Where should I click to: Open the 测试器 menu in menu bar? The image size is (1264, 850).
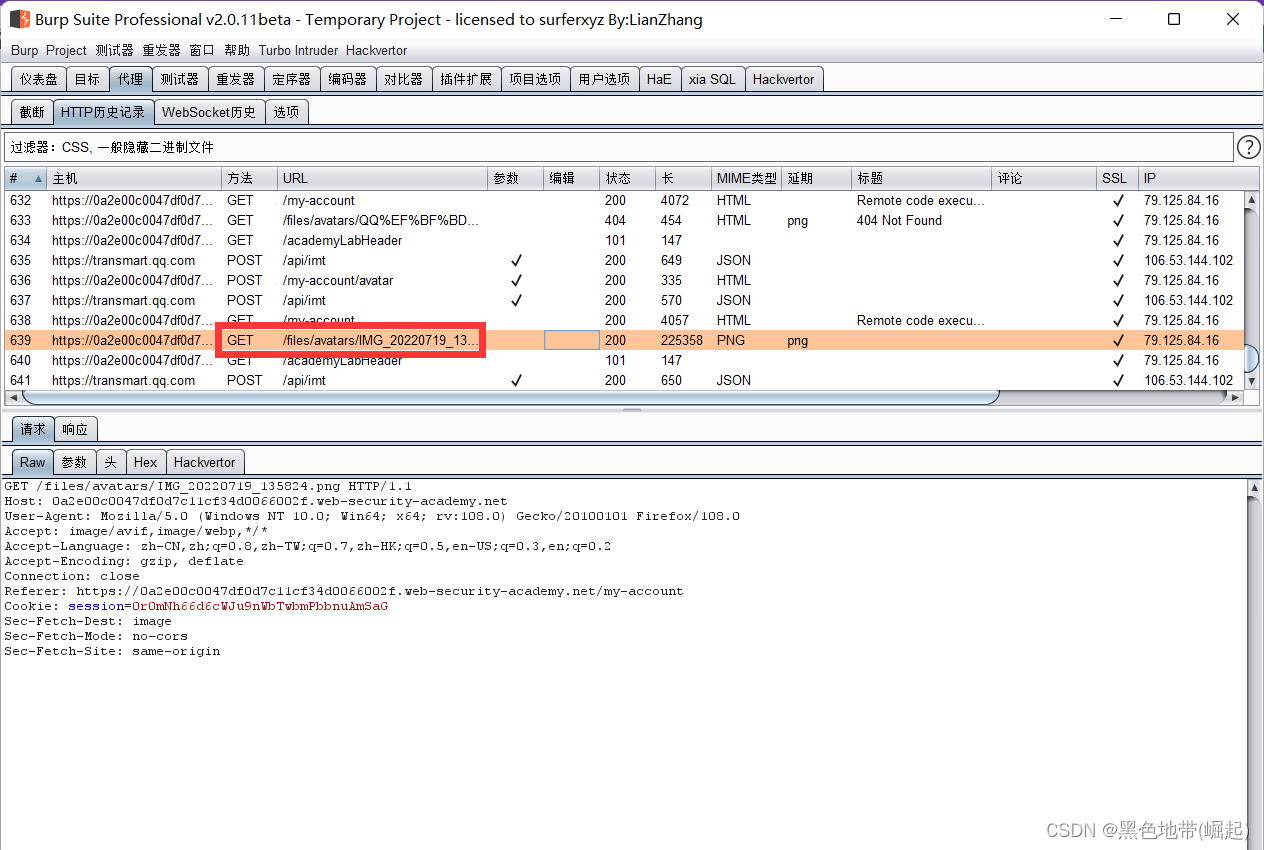point(115,50)
